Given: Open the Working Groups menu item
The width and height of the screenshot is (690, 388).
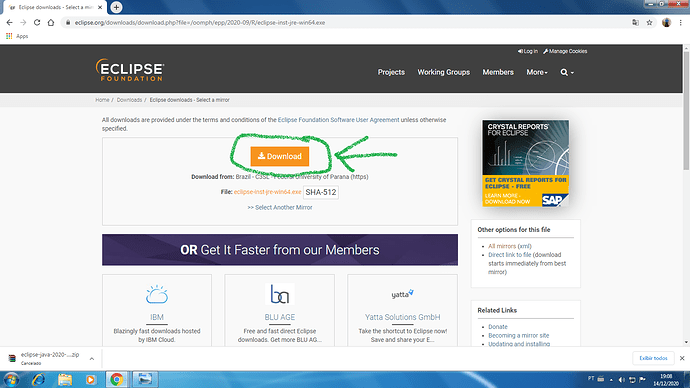Looking at the screenshot, I should pos(444,72).
